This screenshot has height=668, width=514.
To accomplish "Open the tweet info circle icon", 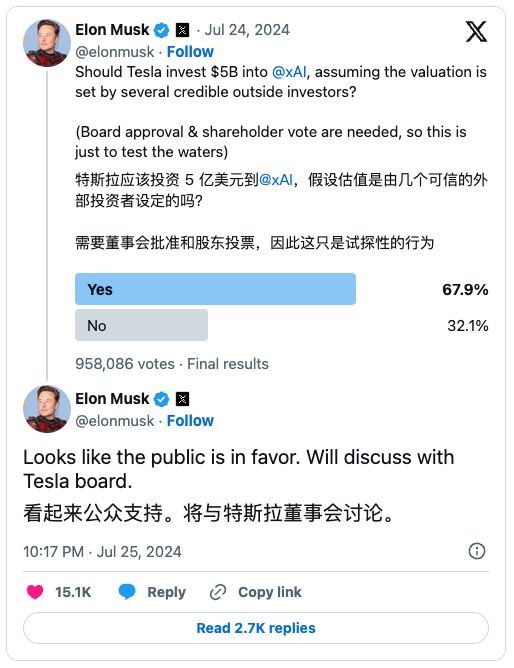I will (x=477, y=551).
